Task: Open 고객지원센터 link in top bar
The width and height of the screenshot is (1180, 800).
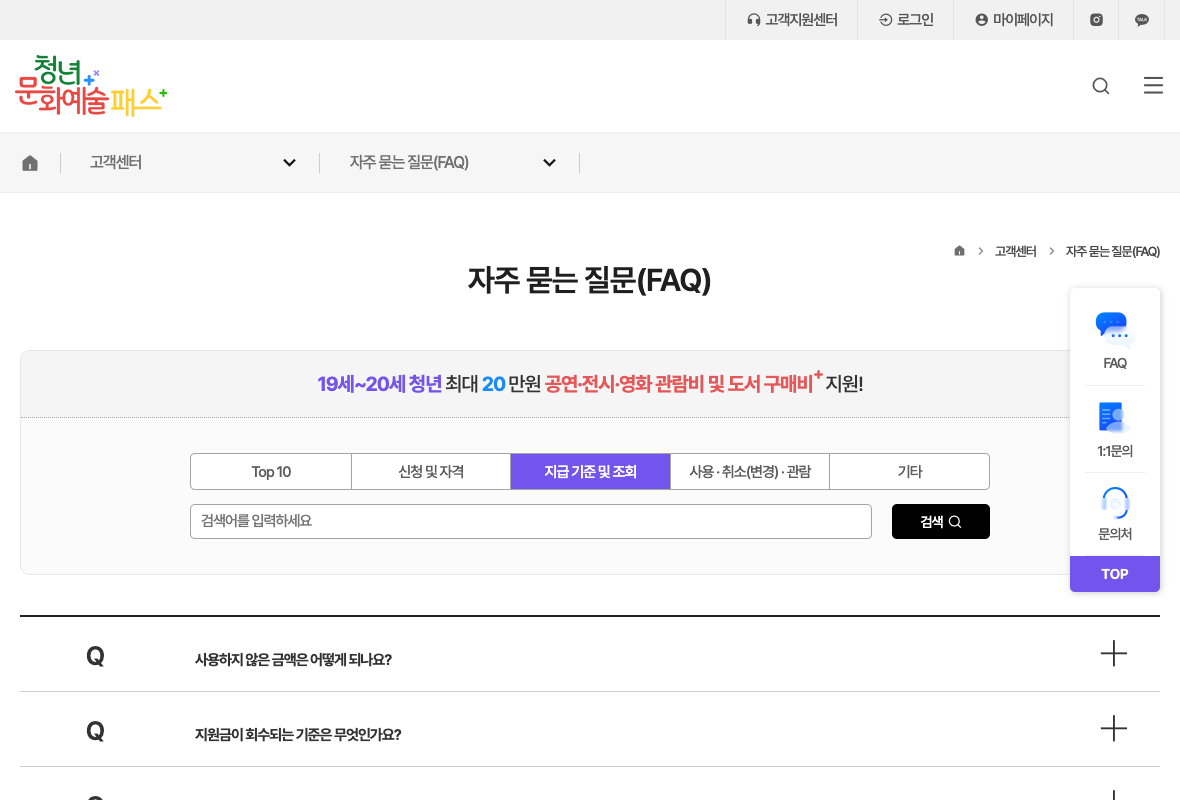Action: [x=792, y=20]
